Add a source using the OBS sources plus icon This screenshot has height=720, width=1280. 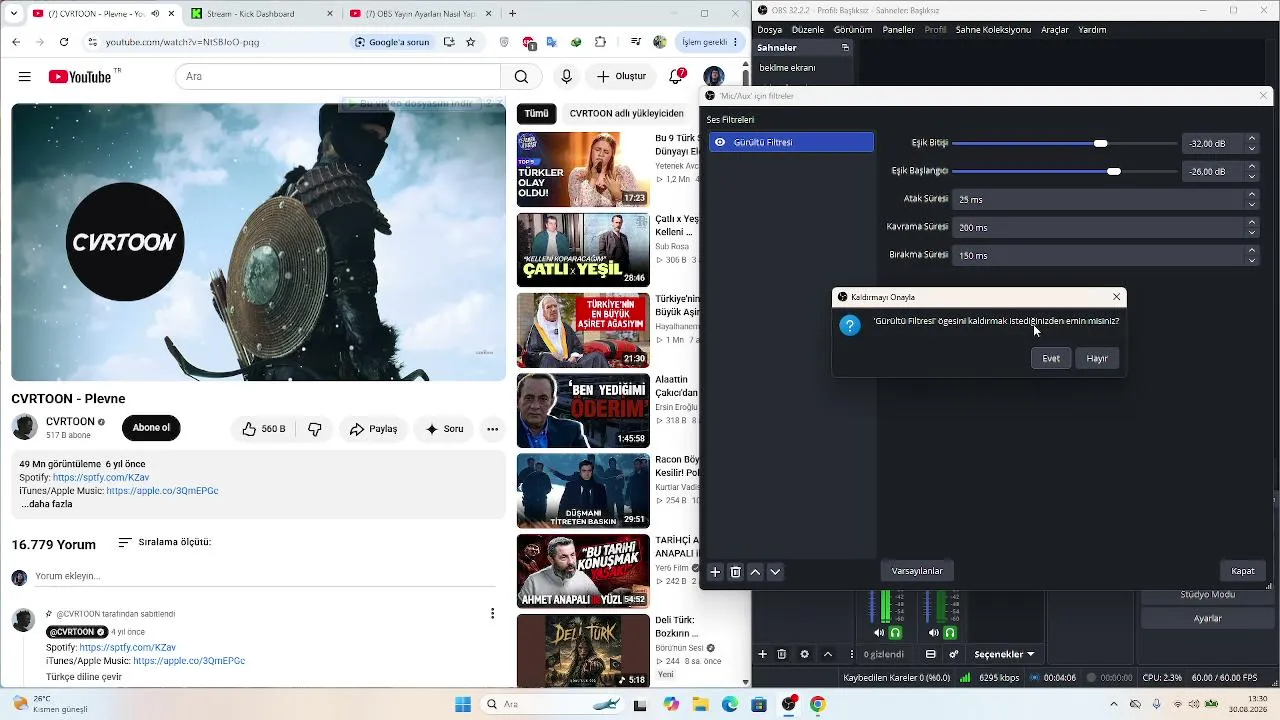[x=763, y=654]
